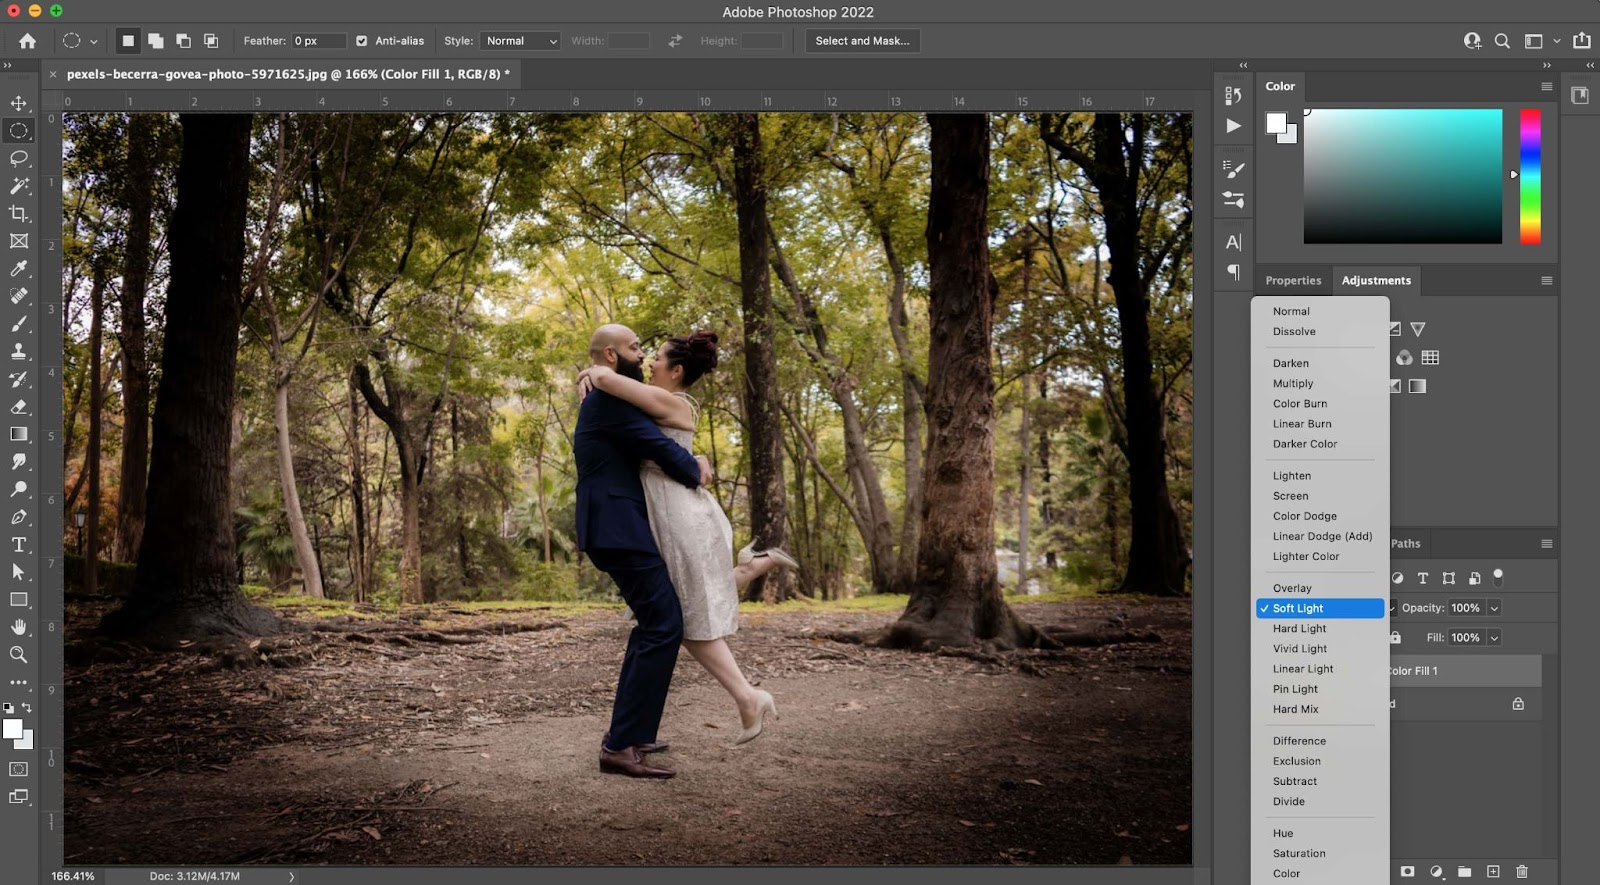Expand the Opacity dropdown arrow
Image resolution: width=1600 pixels, height=885 pixels.
(1494, 608)
